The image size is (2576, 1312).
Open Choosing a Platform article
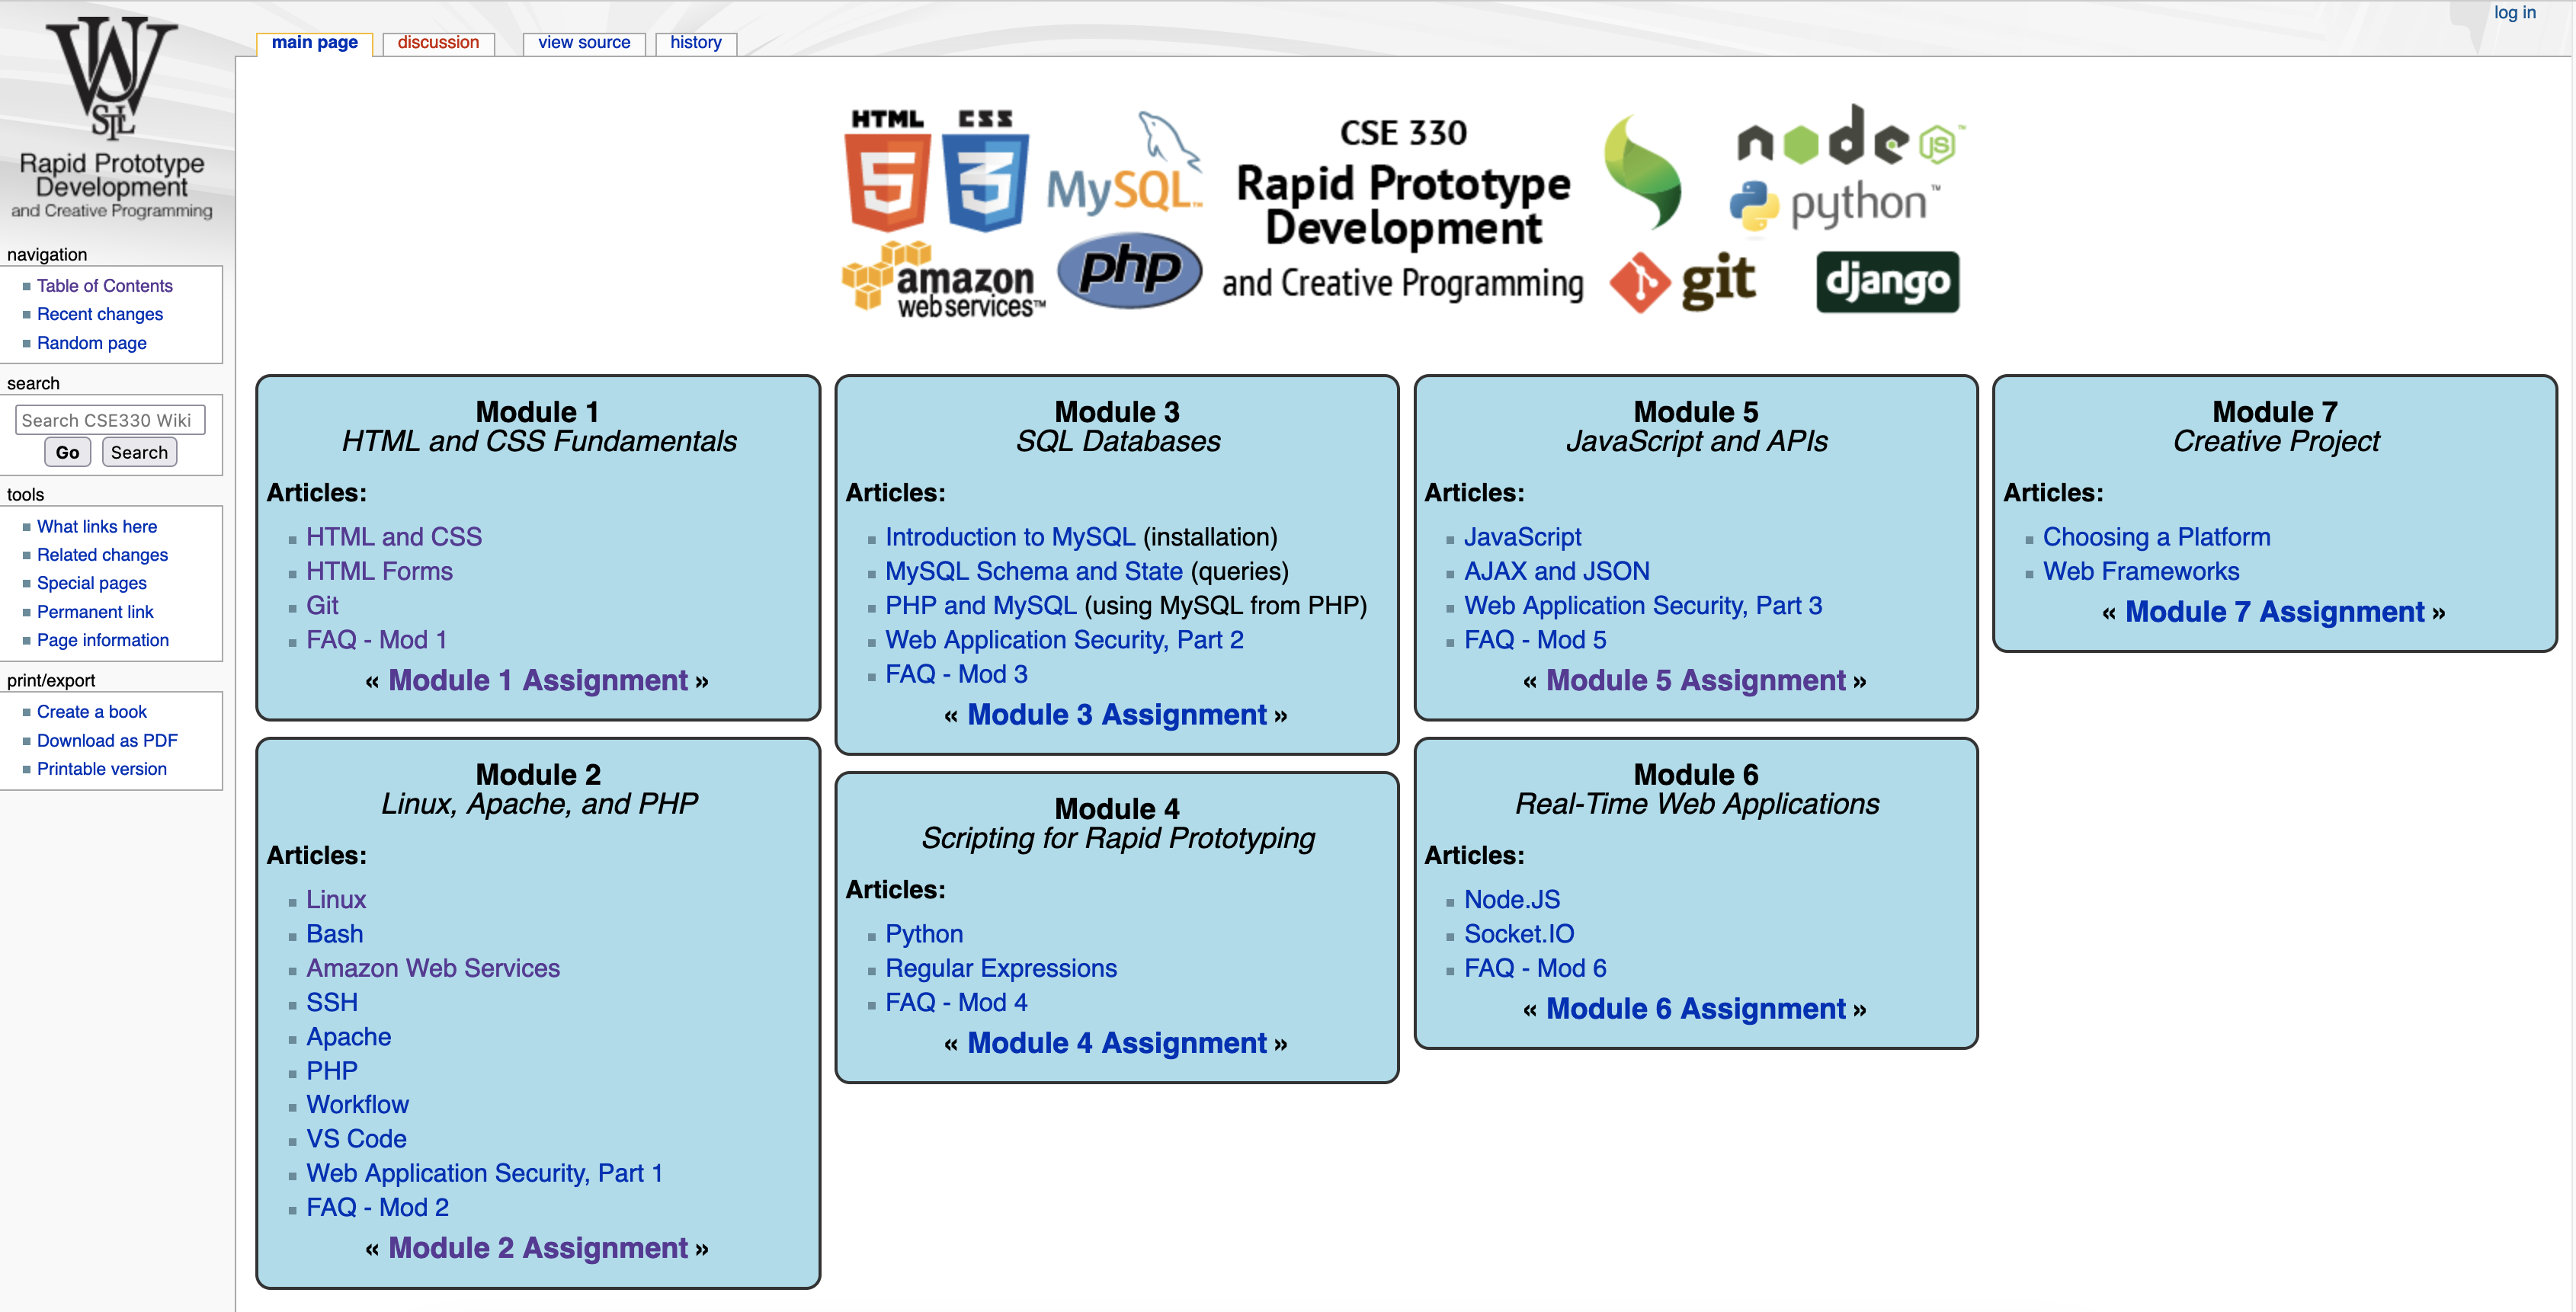(x=2157, y=537)
